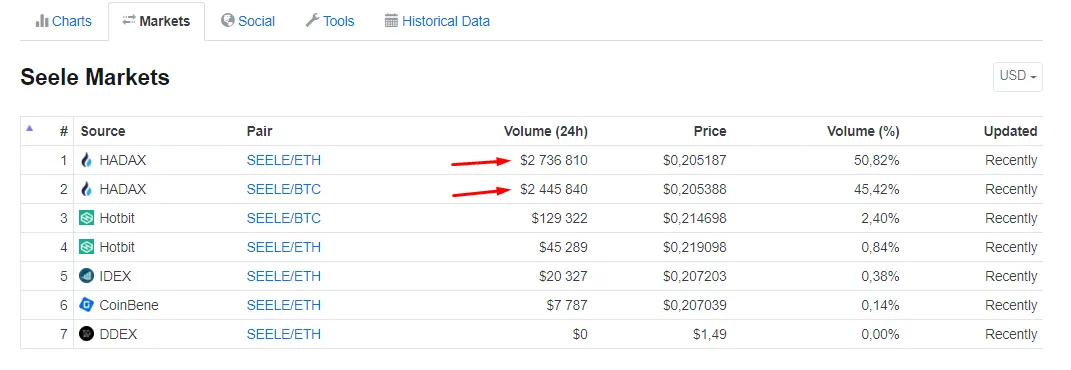
Task: Select HADAX source name in row 2
Action: coord(123,190)
